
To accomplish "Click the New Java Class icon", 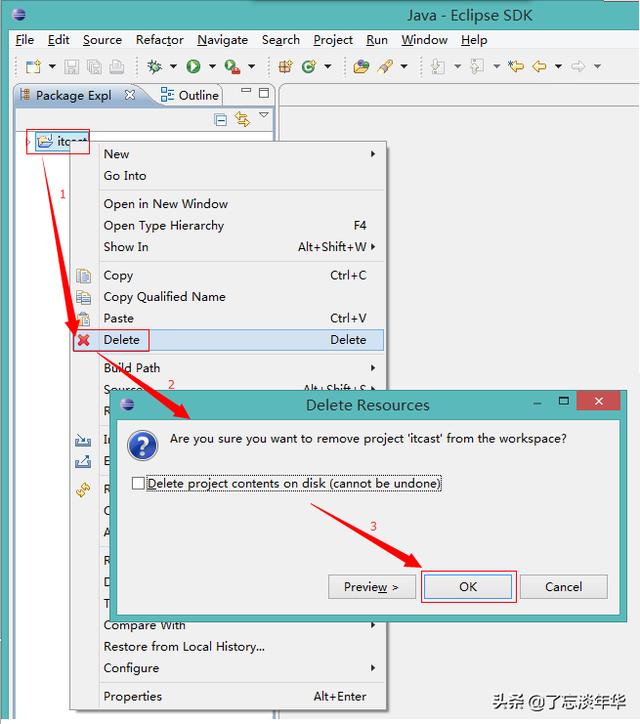I will click(x=309, y=66).
